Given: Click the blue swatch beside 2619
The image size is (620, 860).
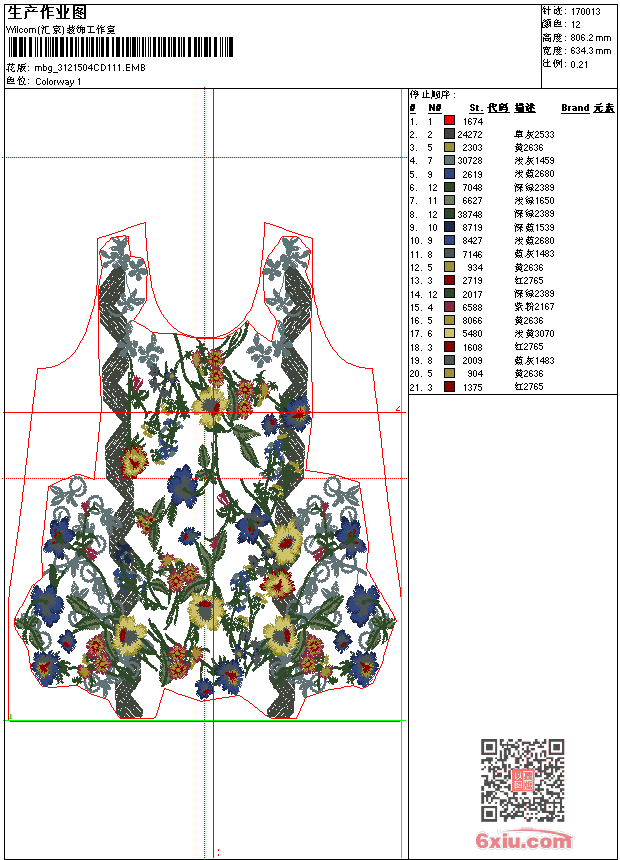Looking at the screenshot, I should point(449,173).
